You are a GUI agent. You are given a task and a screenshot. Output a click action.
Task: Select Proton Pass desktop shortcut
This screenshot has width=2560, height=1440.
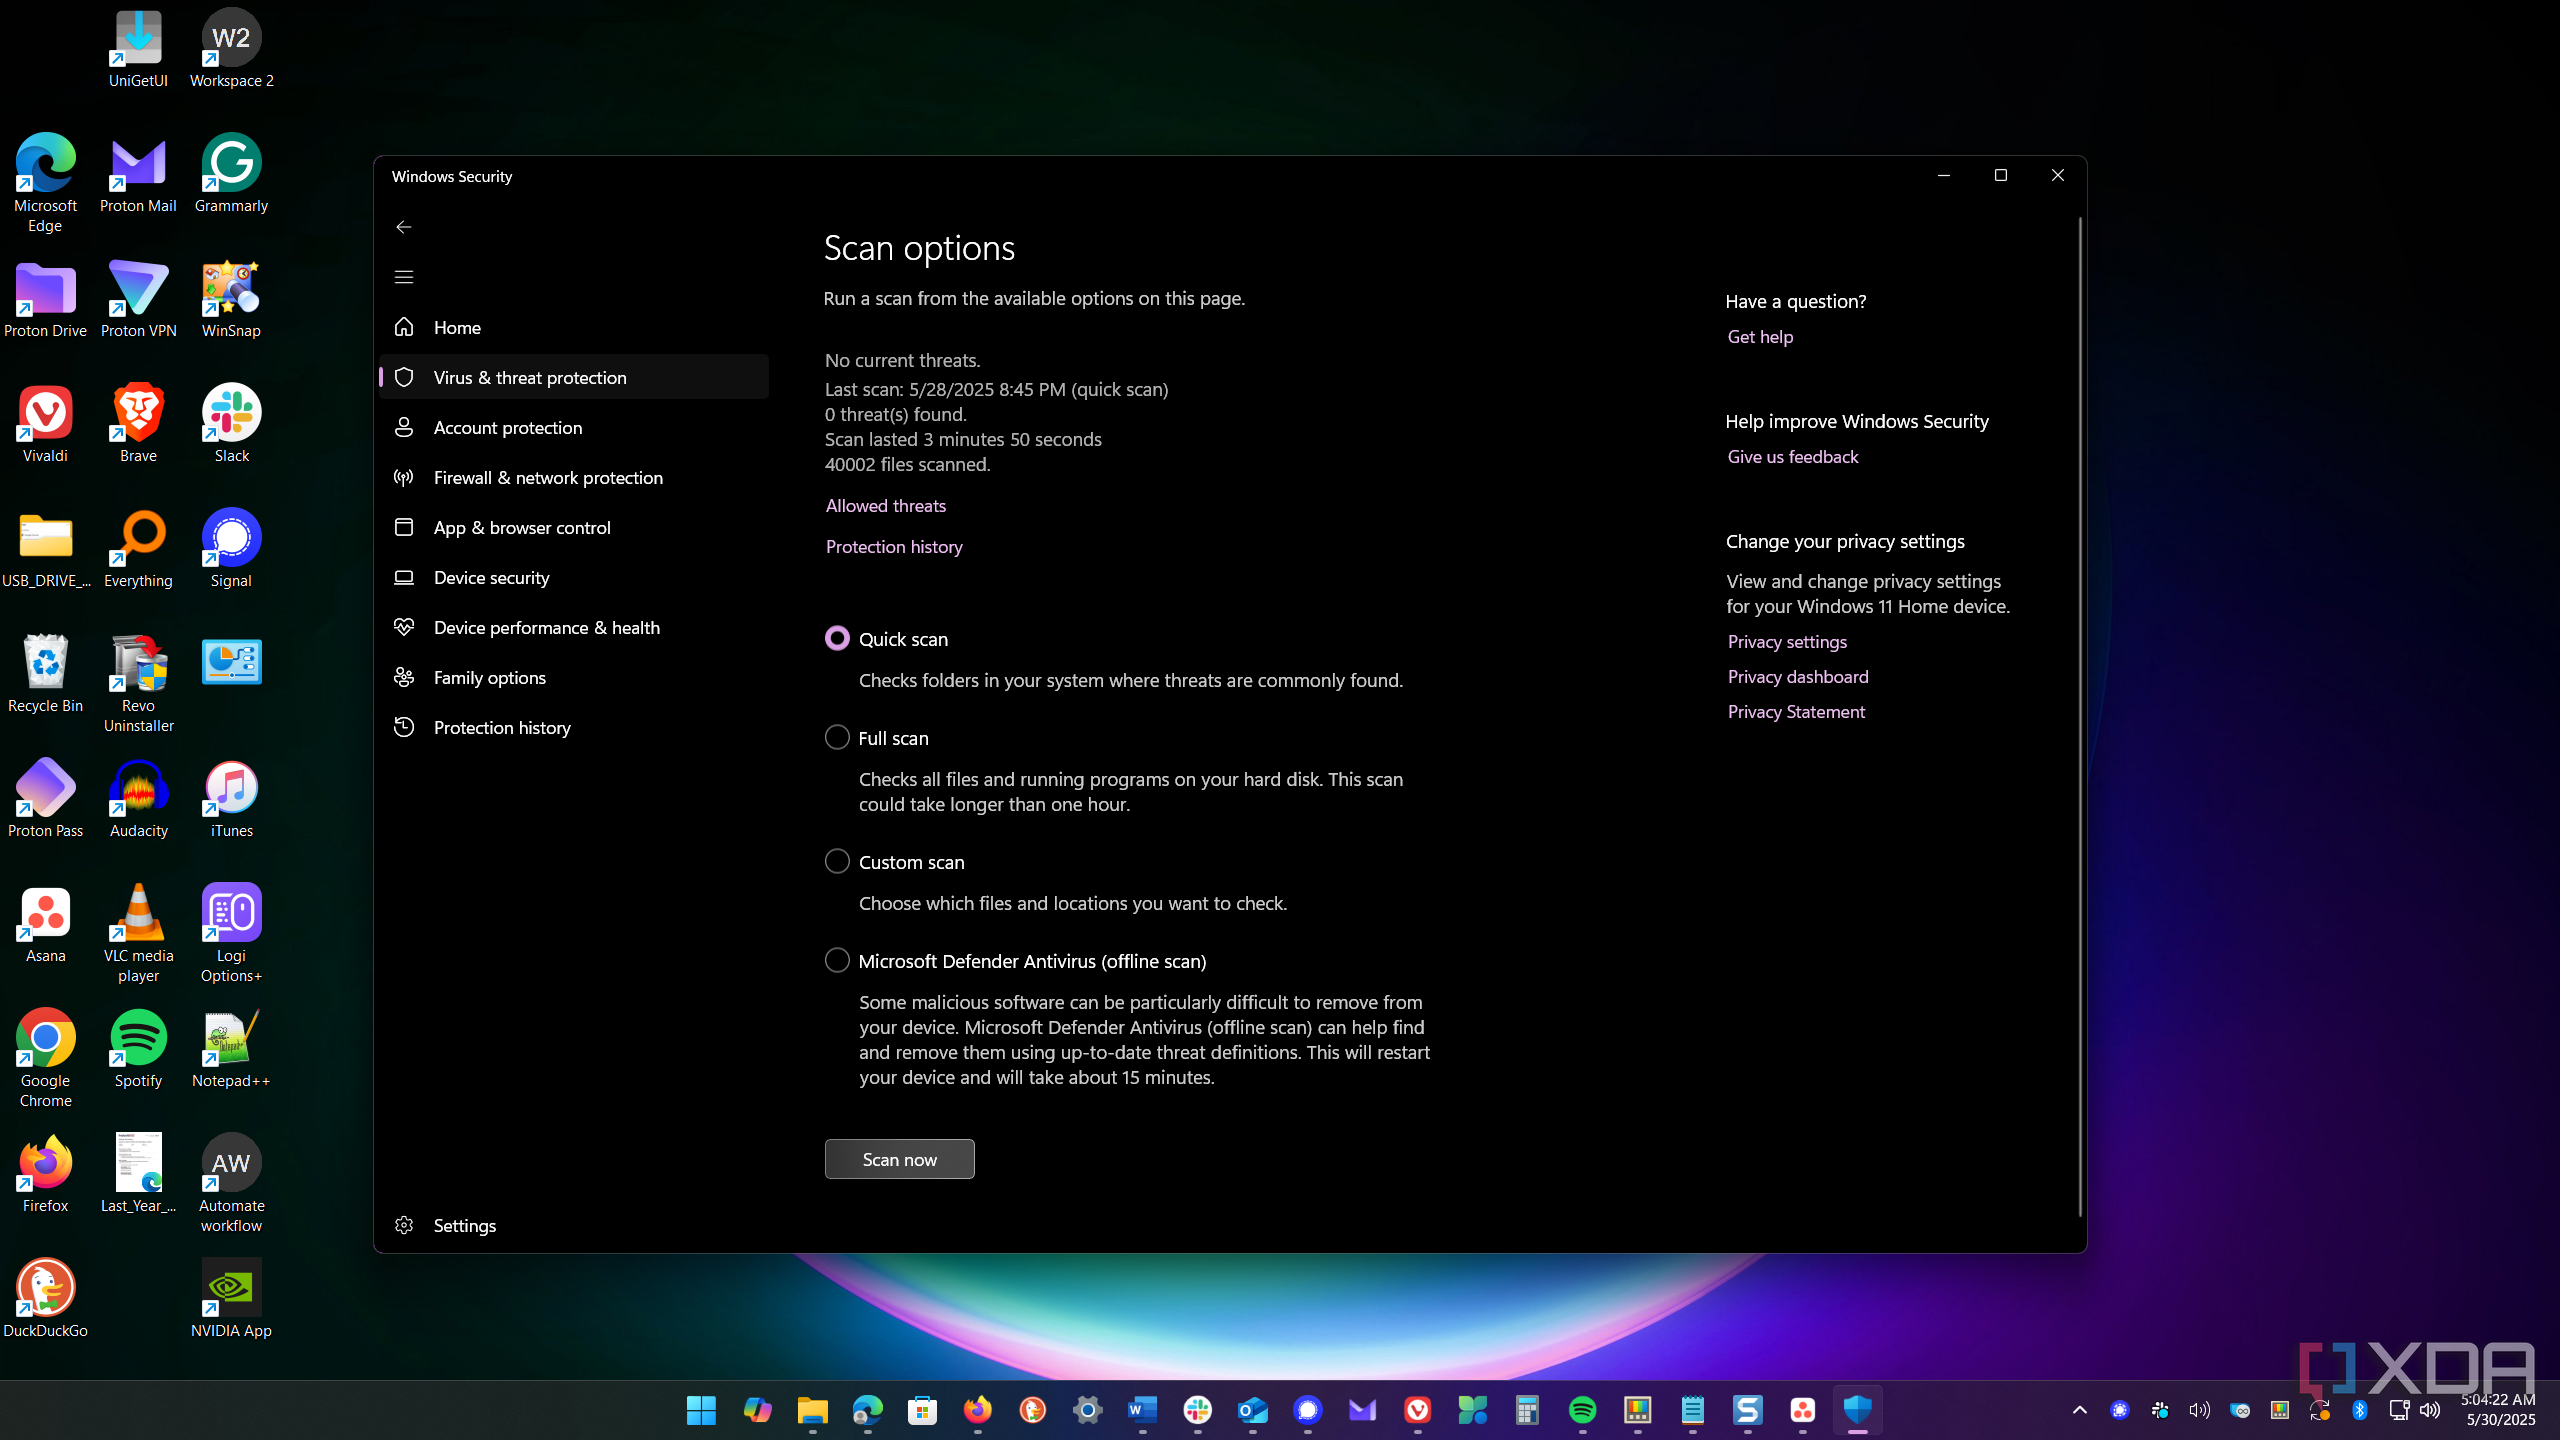[45, 798]
